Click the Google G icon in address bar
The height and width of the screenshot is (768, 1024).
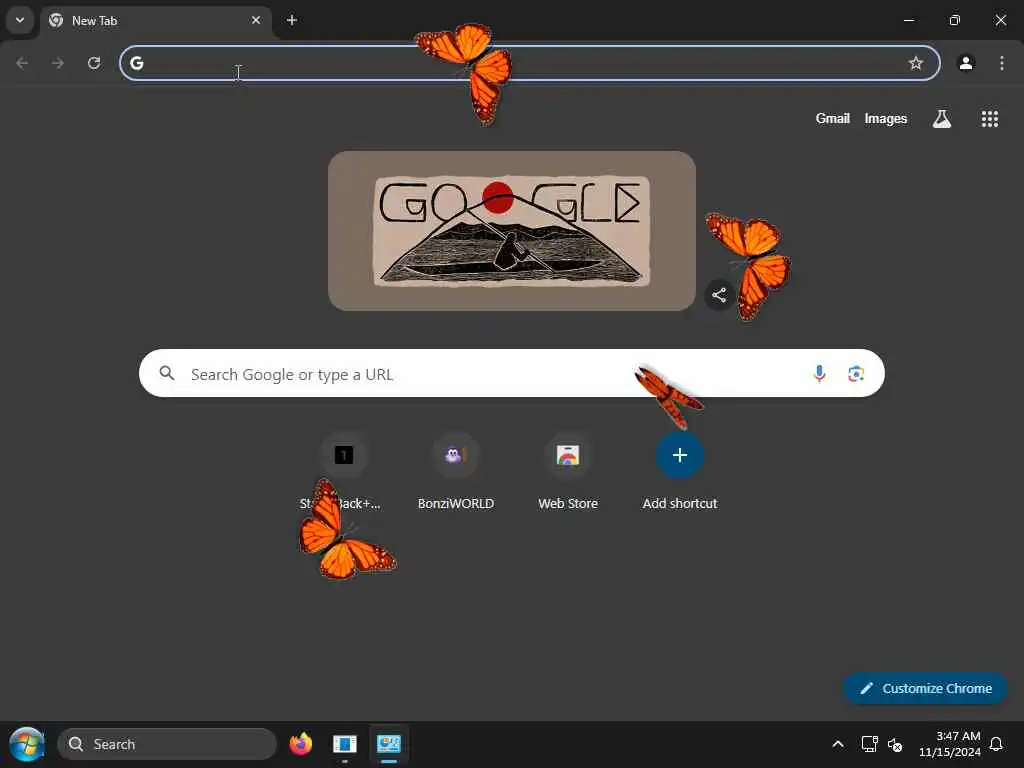(x=136, y=63)
